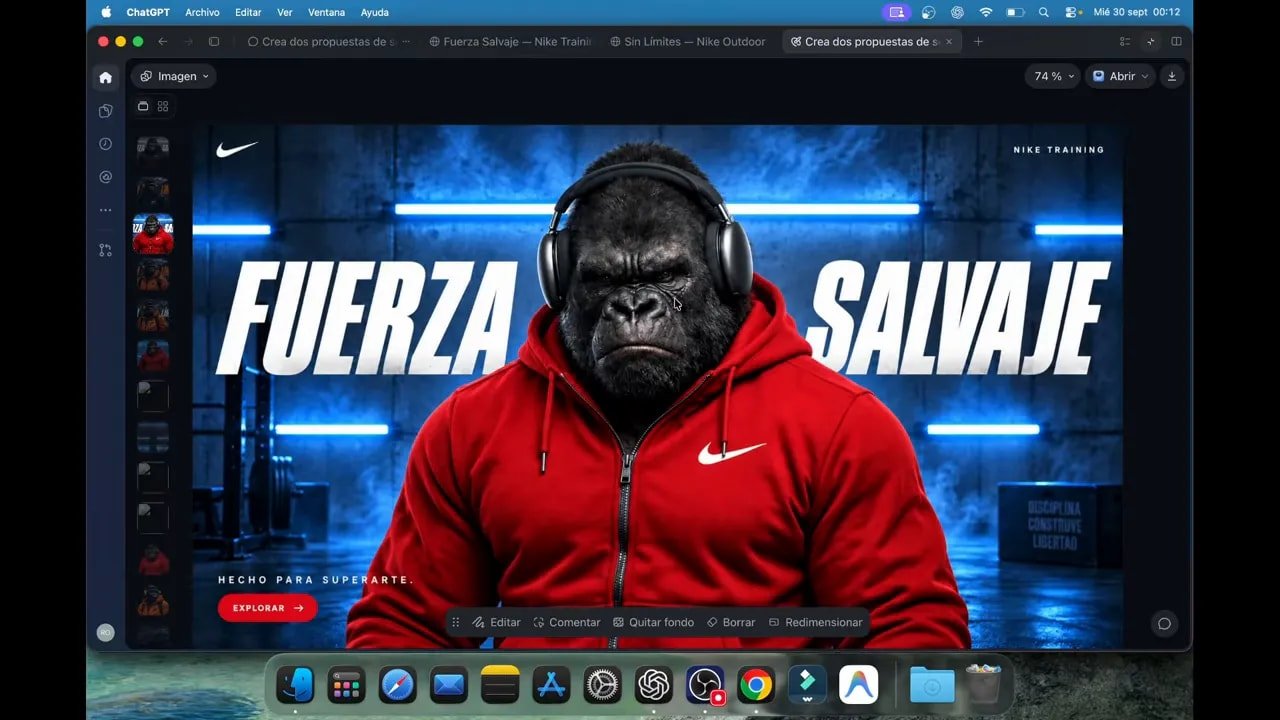This screenshot has height=720, width=1280.
Task: Open the Ayuda menu
Action: coord(374,12)
